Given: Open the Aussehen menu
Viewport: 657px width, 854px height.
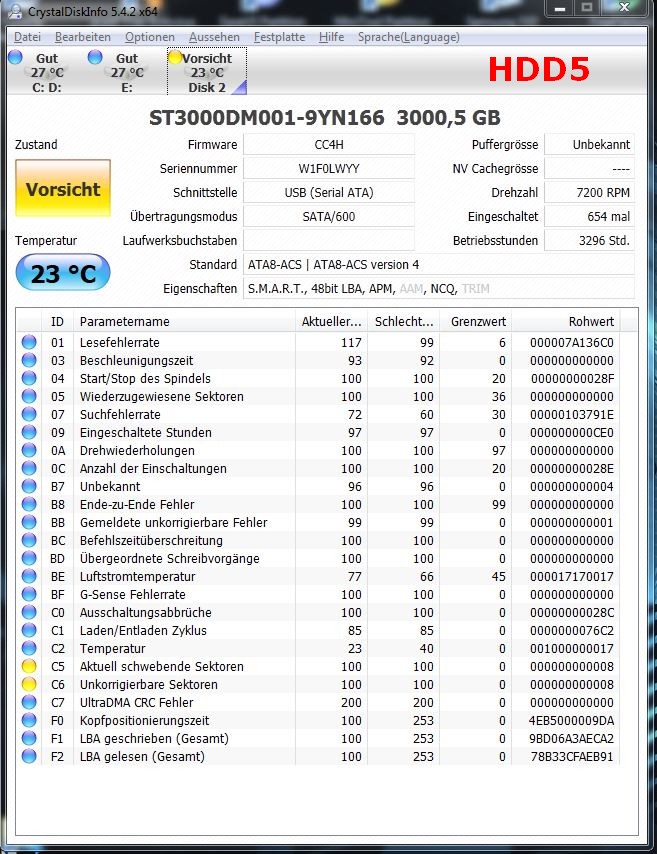Looking at the screenshot, I should tap(214, 37).
